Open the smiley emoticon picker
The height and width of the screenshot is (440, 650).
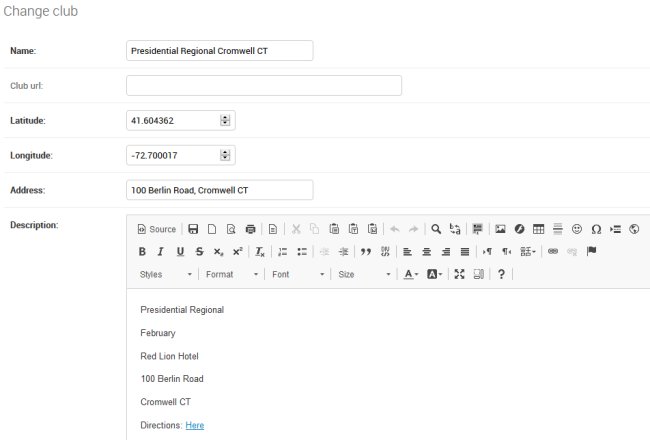(577, 229)
